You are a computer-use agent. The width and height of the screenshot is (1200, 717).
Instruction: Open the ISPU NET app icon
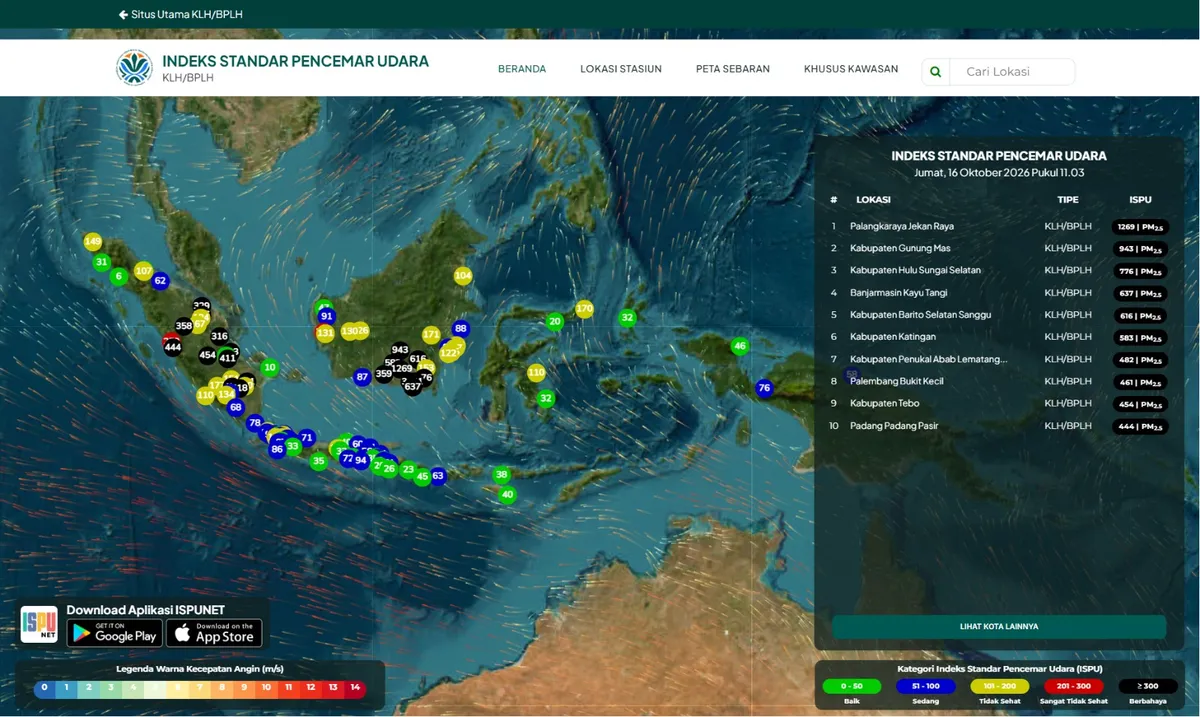click(x=39, y=624)
